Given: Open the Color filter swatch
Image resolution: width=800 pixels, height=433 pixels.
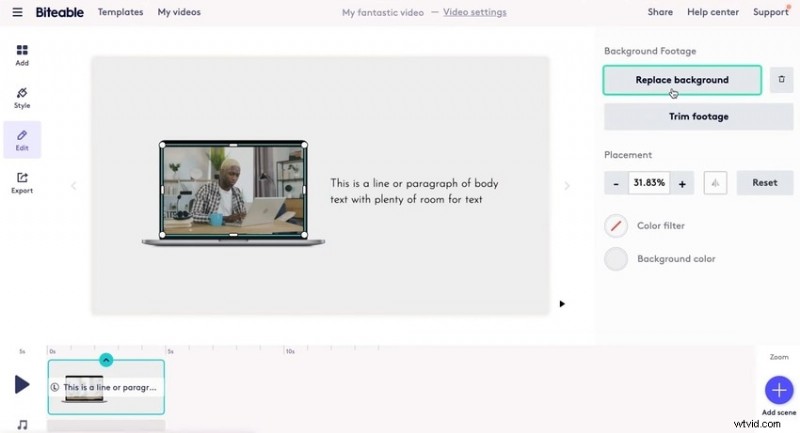Looking at the screenshot, I should point(616,225).
